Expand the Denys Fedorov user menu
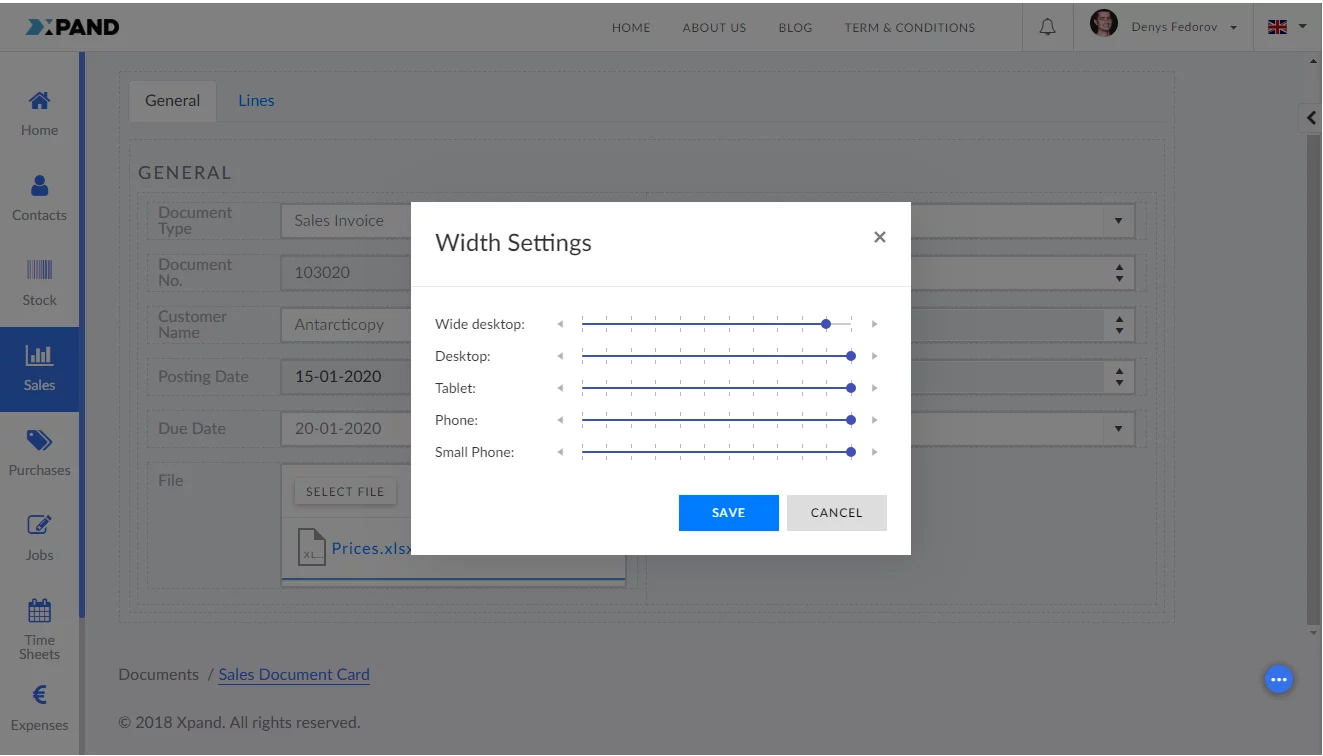 (1165, 27)
